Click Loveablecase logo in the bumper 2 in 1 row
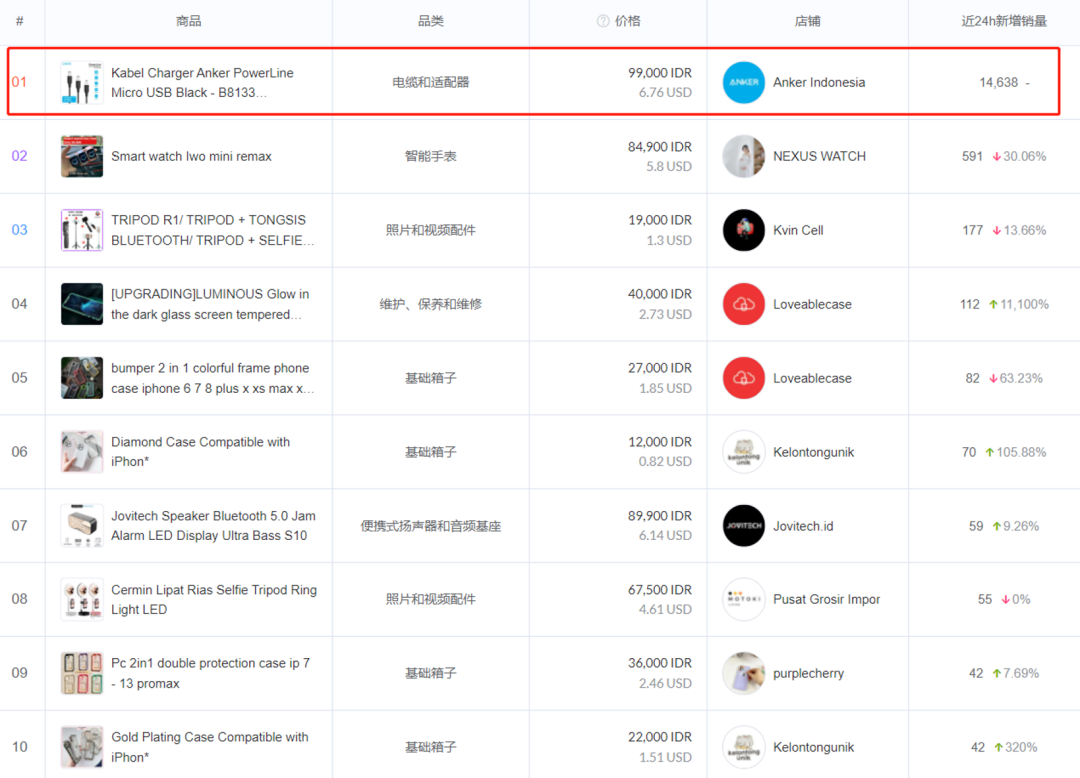Screen dimensions: 1080x778 [744, 378]
